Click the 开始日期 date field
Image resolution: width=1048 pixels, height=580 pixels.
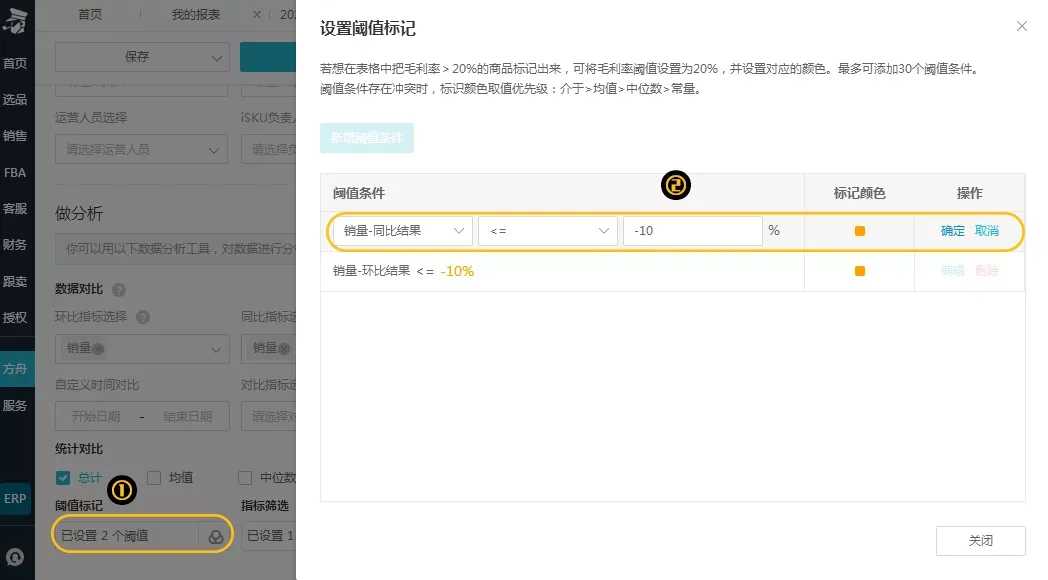click(x=96, y=416)
